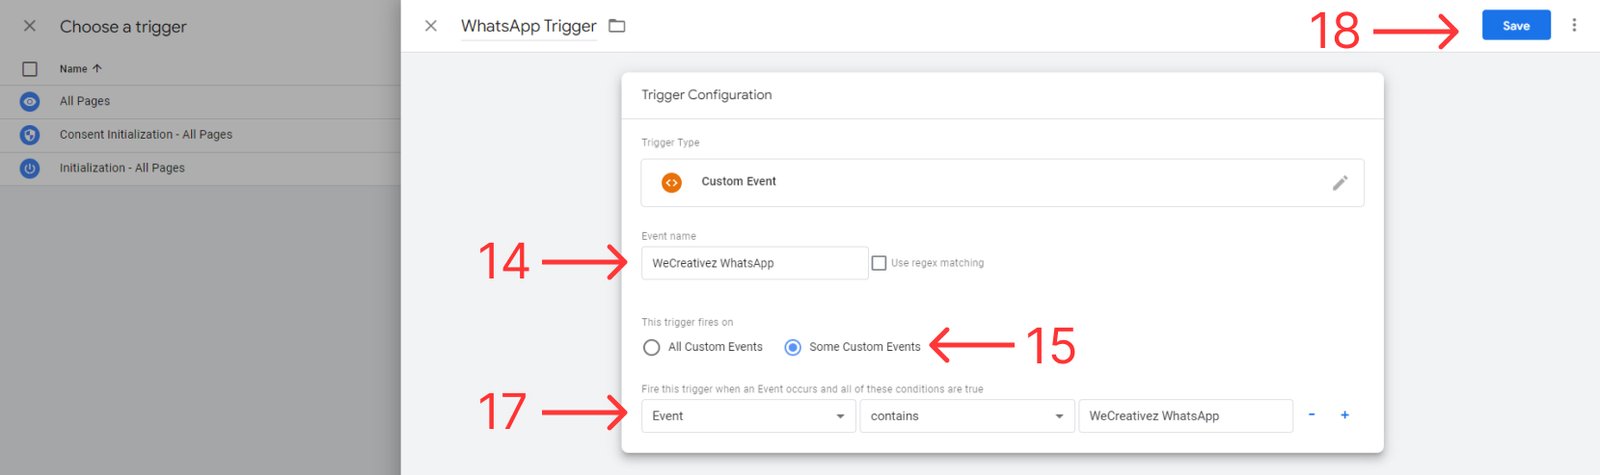Remove the condition row with minus icon
This screenshot has height=475, width=1600.
[x=1311, y=415]
